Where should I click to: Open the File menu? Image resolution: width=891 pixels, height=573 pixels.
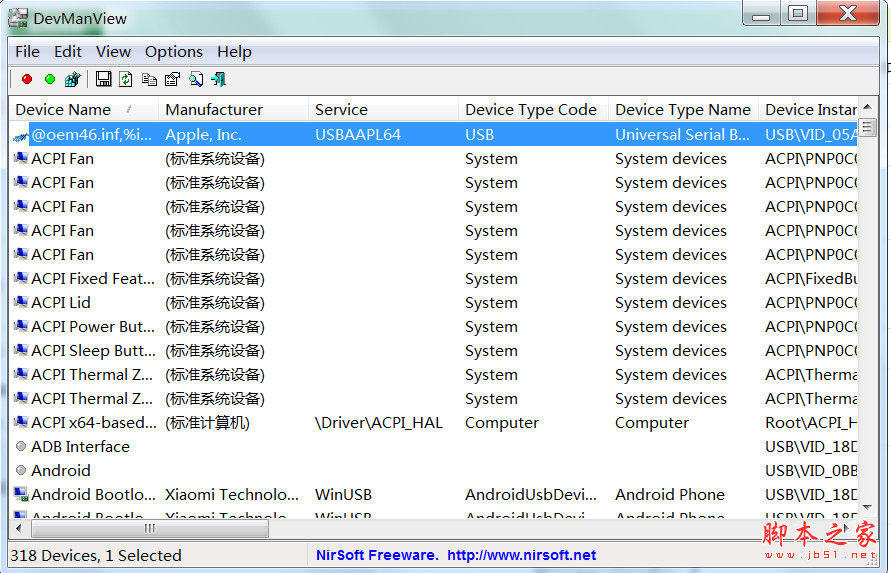(27, 52)
